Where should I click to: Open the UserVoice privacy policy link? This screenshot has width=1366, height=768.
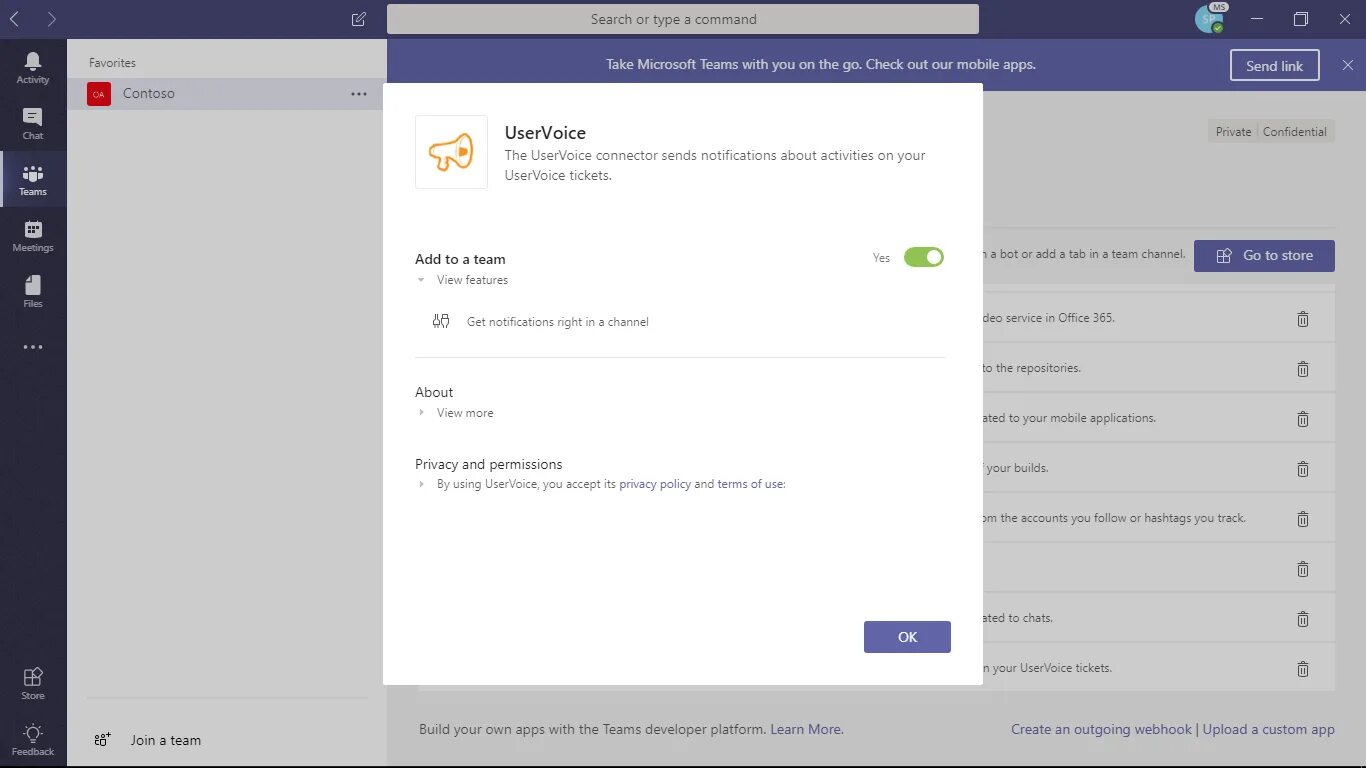(655, 484)
